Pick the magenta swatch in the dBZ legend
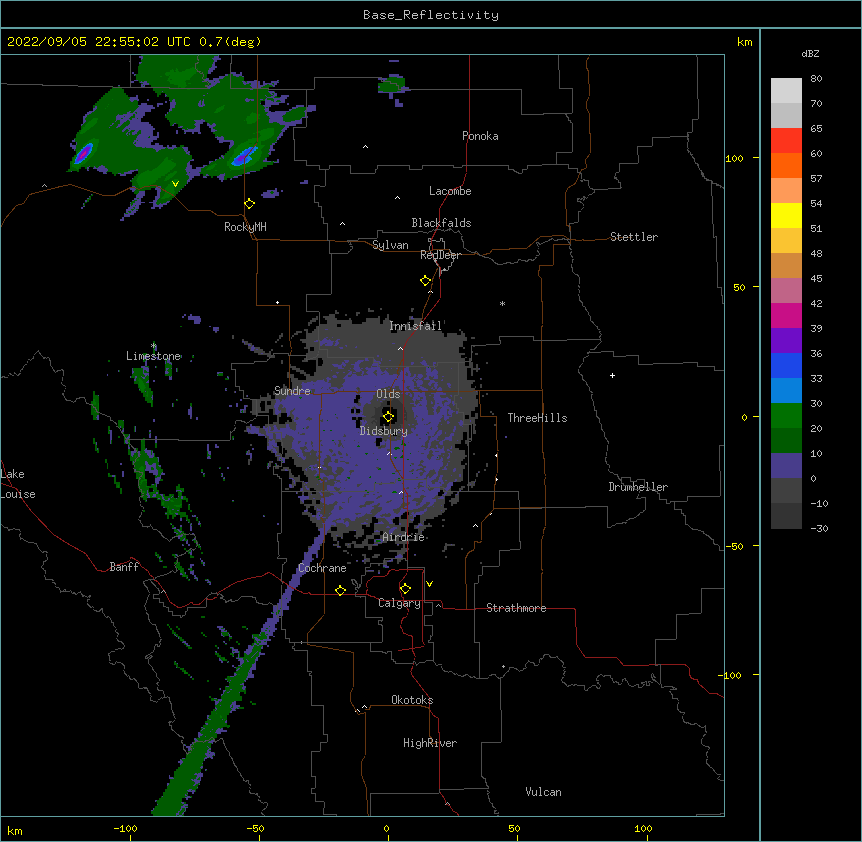Viewport: 862px width, 842px height. point(786,315)
